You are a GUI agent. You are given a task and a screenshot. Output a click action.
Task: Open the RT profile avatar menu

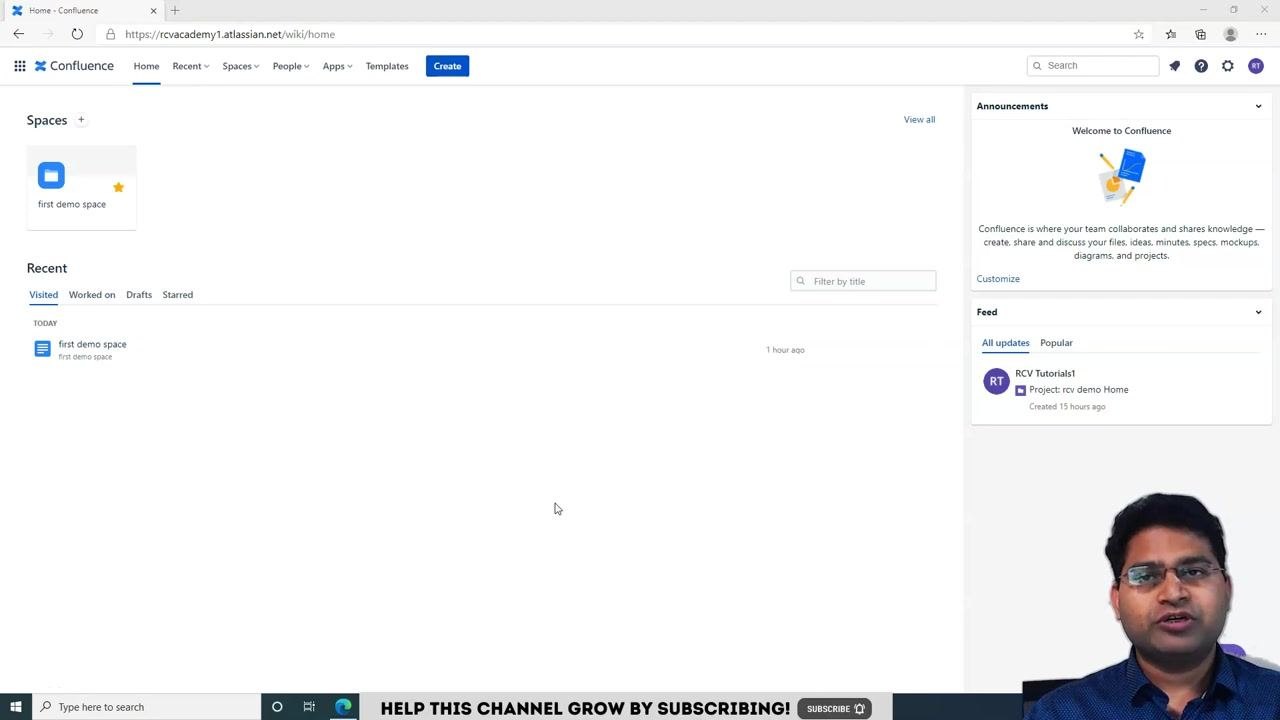tap(1256, 66)
